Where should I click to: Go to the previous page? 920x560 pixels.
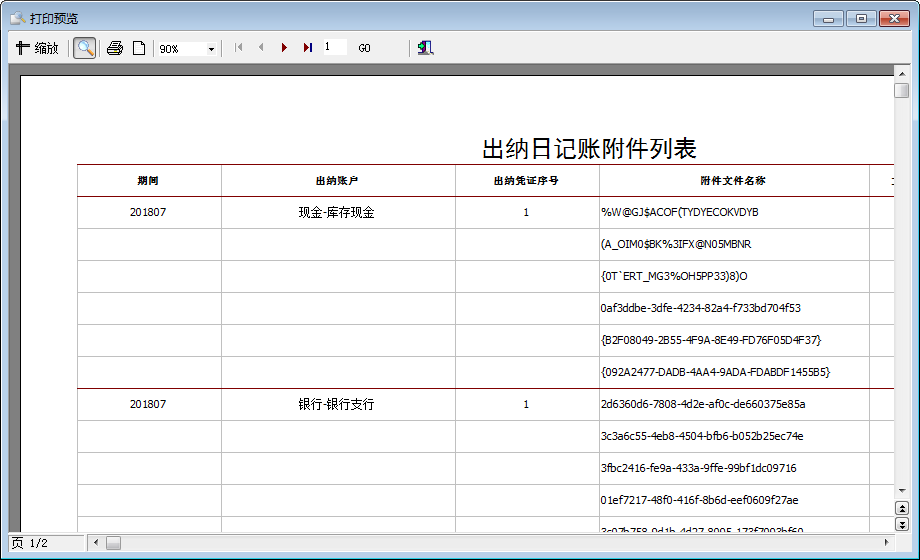point(261,48)
